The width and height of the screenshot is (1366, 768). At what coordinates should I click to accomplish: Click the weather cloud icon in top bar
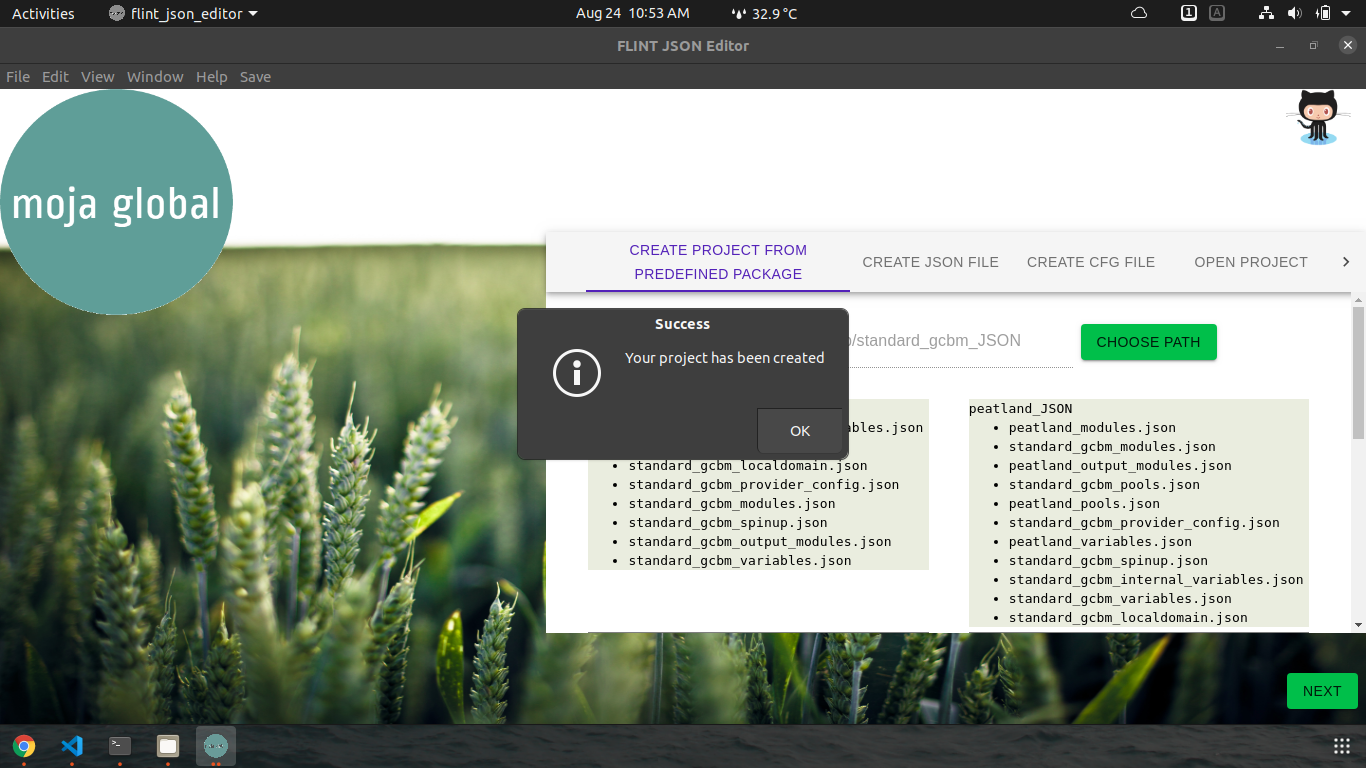click(1139, 13)
